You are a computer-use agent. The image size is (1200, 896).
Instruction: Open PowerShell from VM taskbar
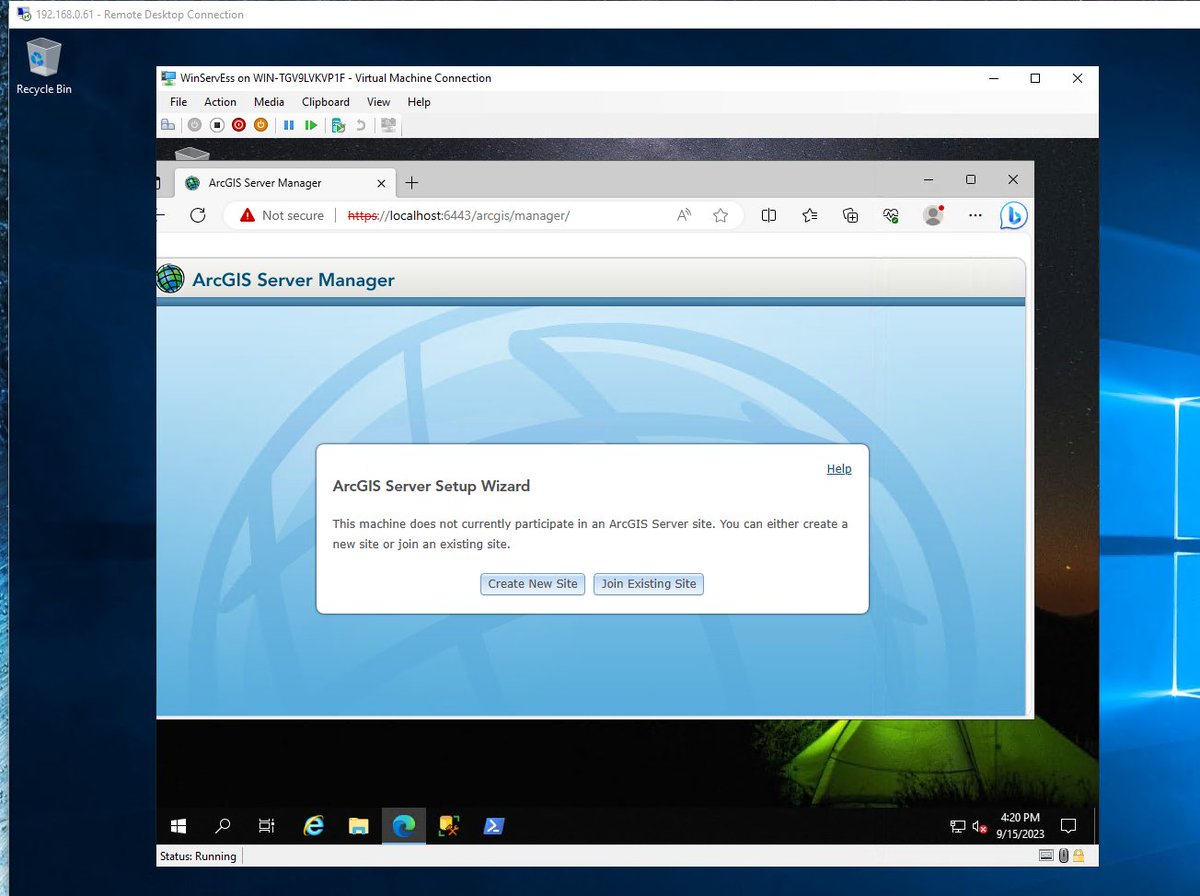[494, 826]
